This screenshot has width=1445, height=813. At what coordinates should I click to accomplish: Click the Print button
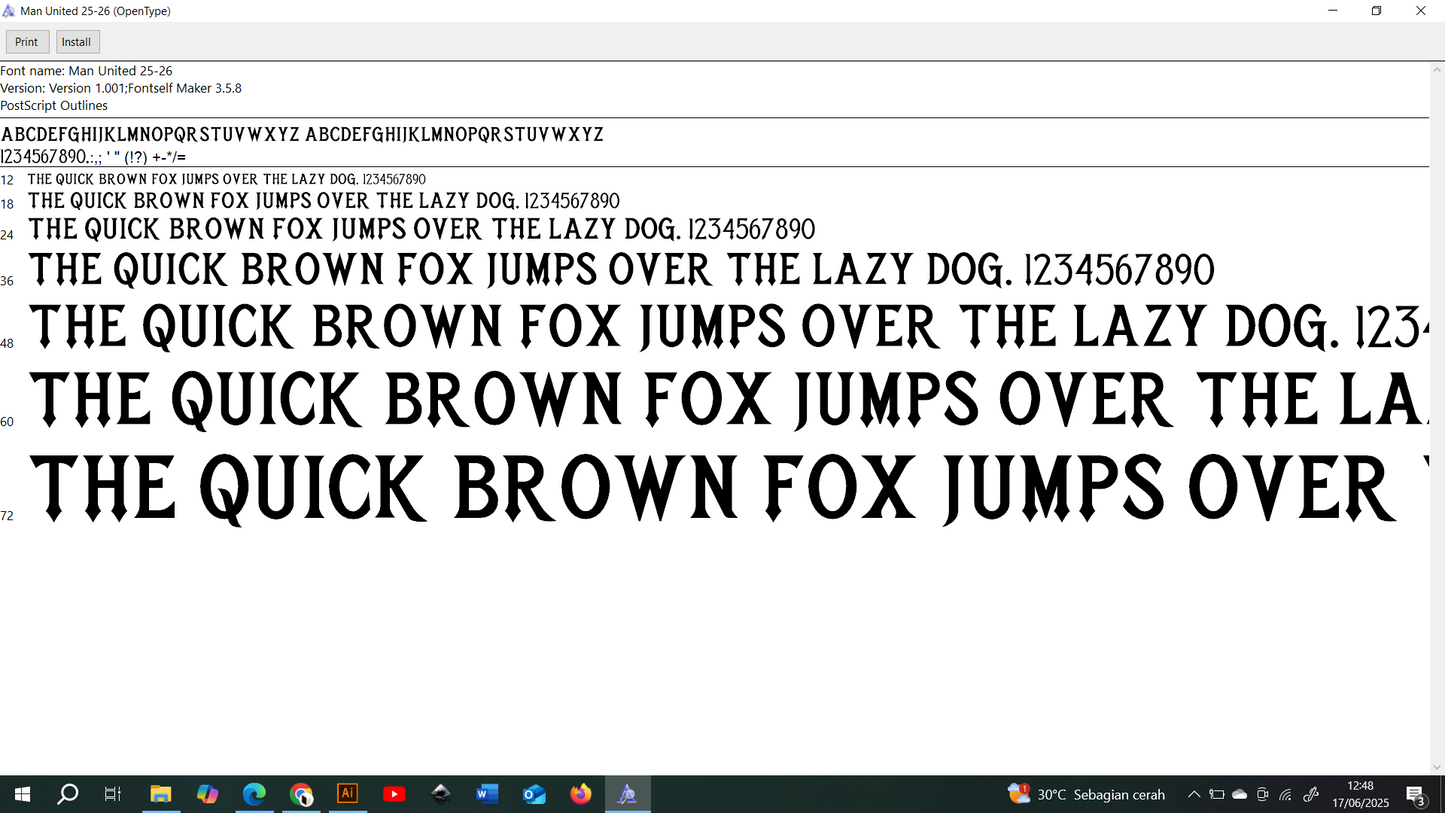27,42
